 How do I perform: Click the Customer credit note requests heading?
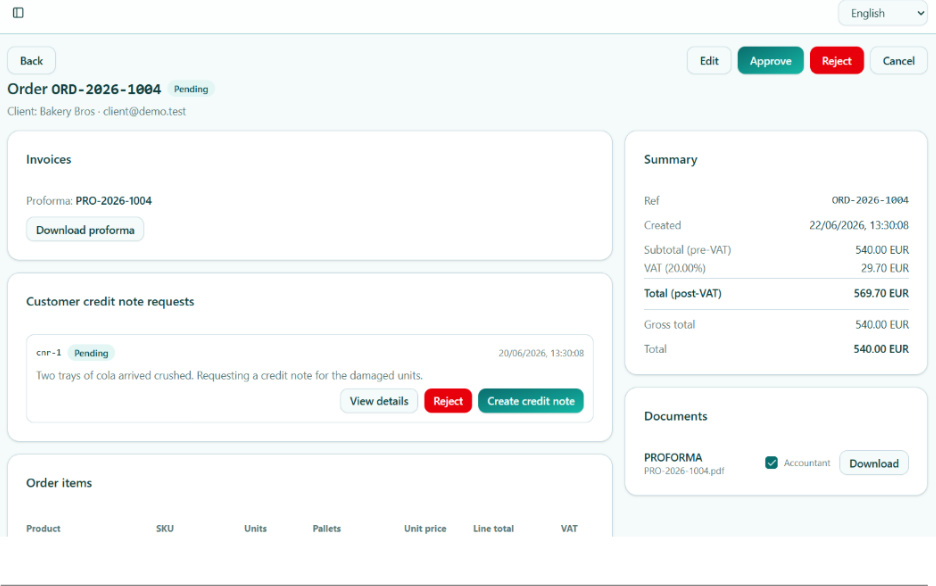[110, 301]
